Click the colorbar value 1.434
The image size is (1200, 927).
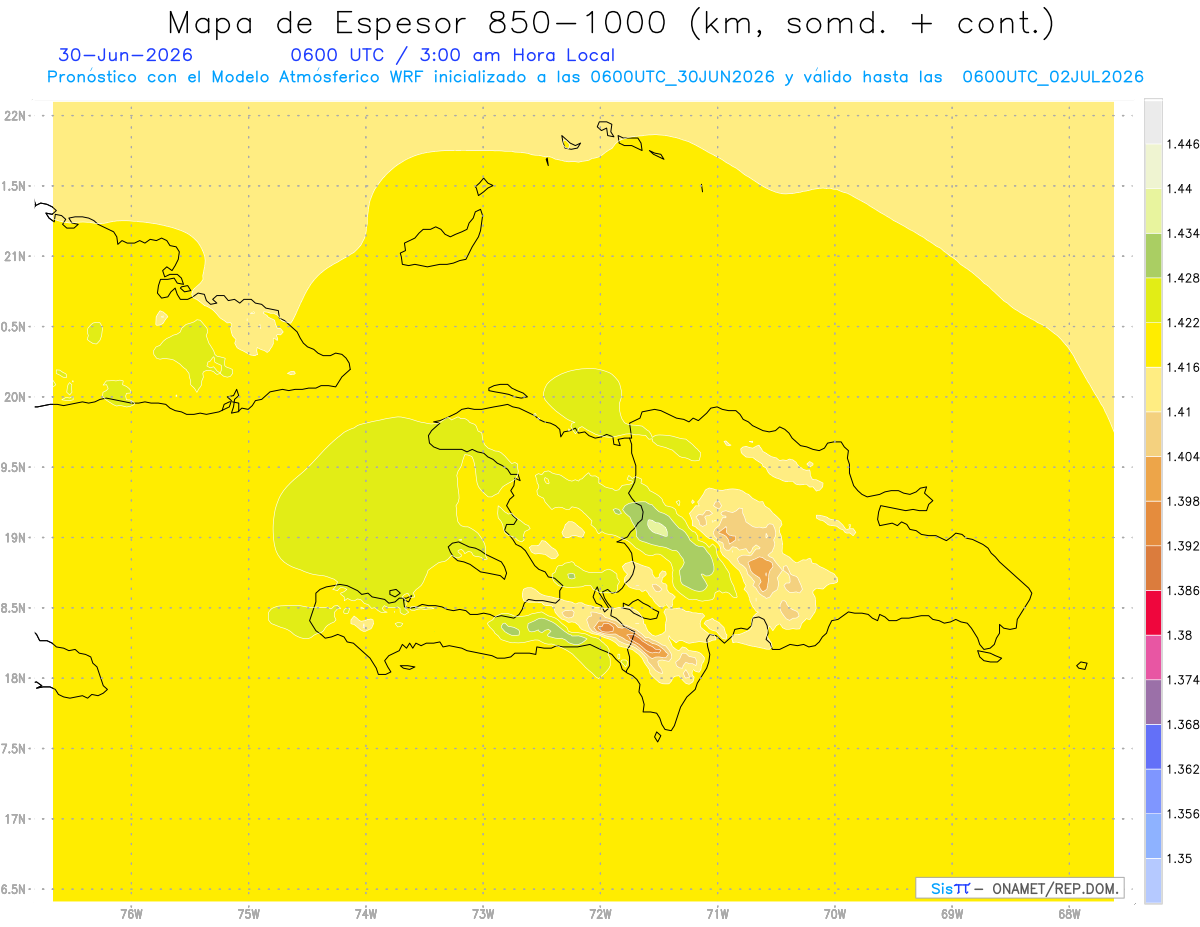pos(1185,233)
